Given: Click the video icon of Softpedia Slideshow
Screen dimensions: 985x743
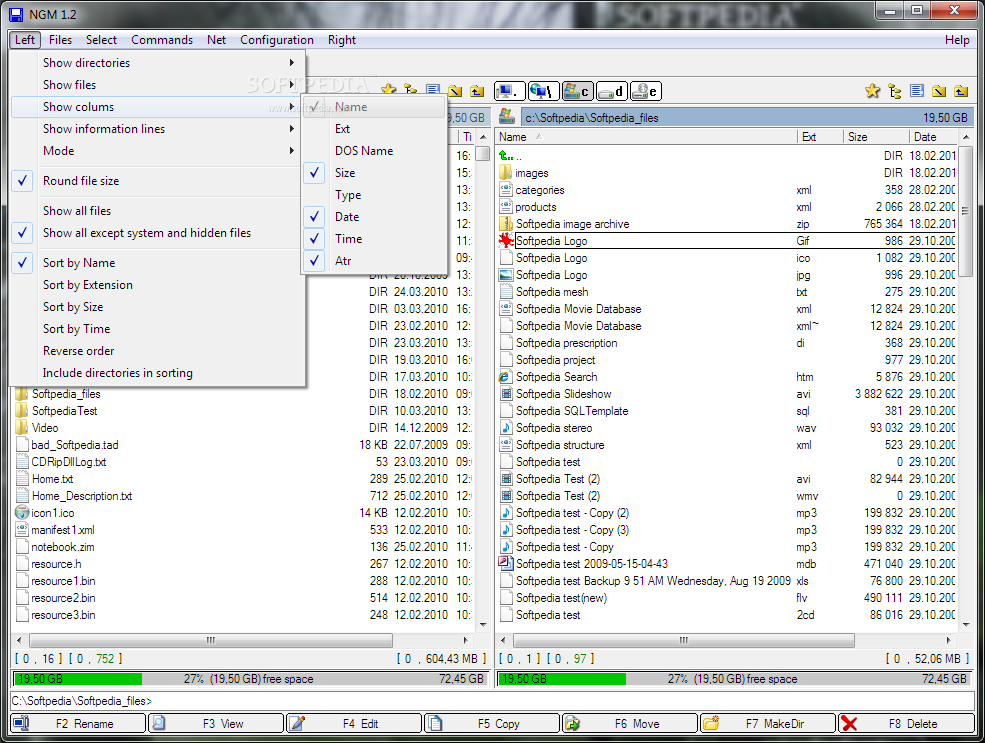Looking at the screenshot, I should tap(506, 394).
